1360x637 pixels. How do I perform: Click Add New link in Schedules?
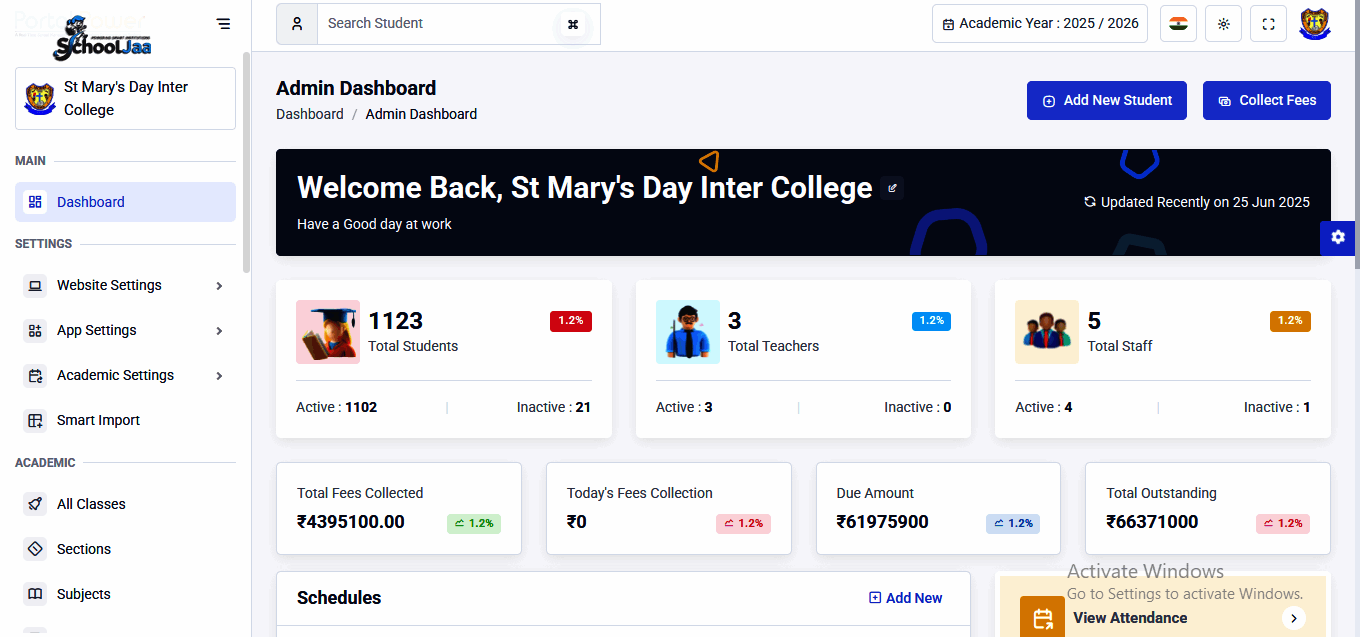coord(905,598)
